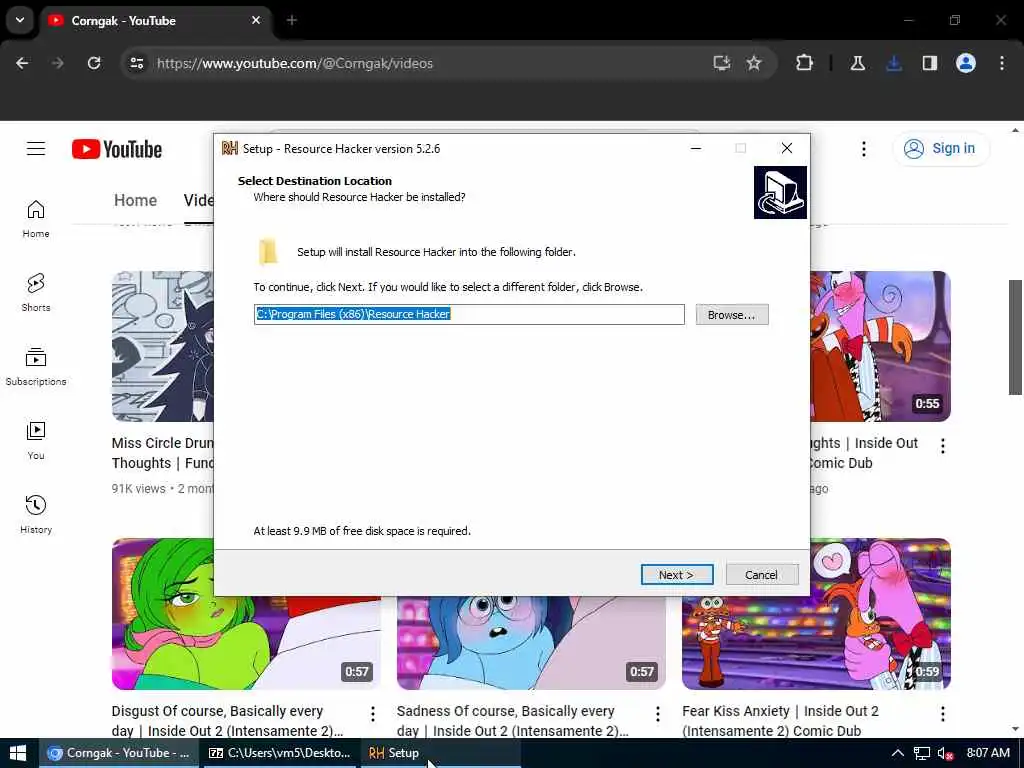Click the destination folder path field
Screen dimensions: 1024x768
(x=469, y=314)
